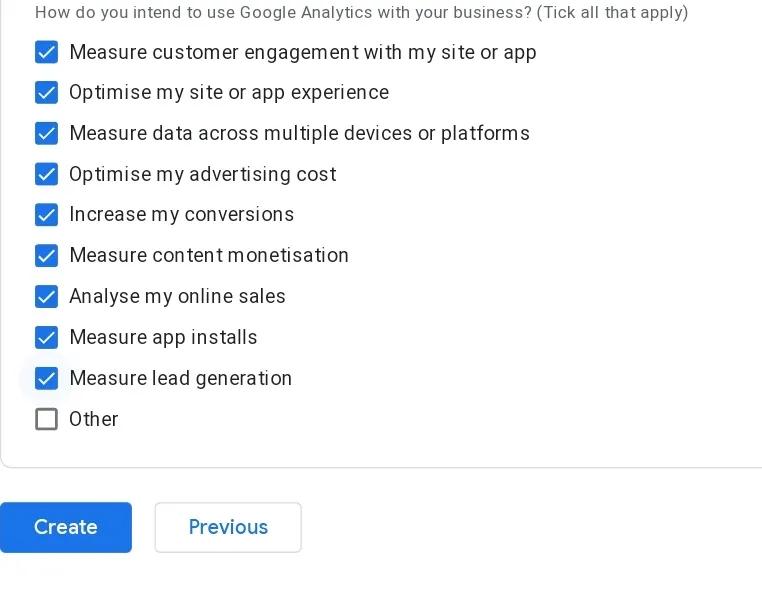Untick the Measure lead generation checkbox

pos(47,379)
